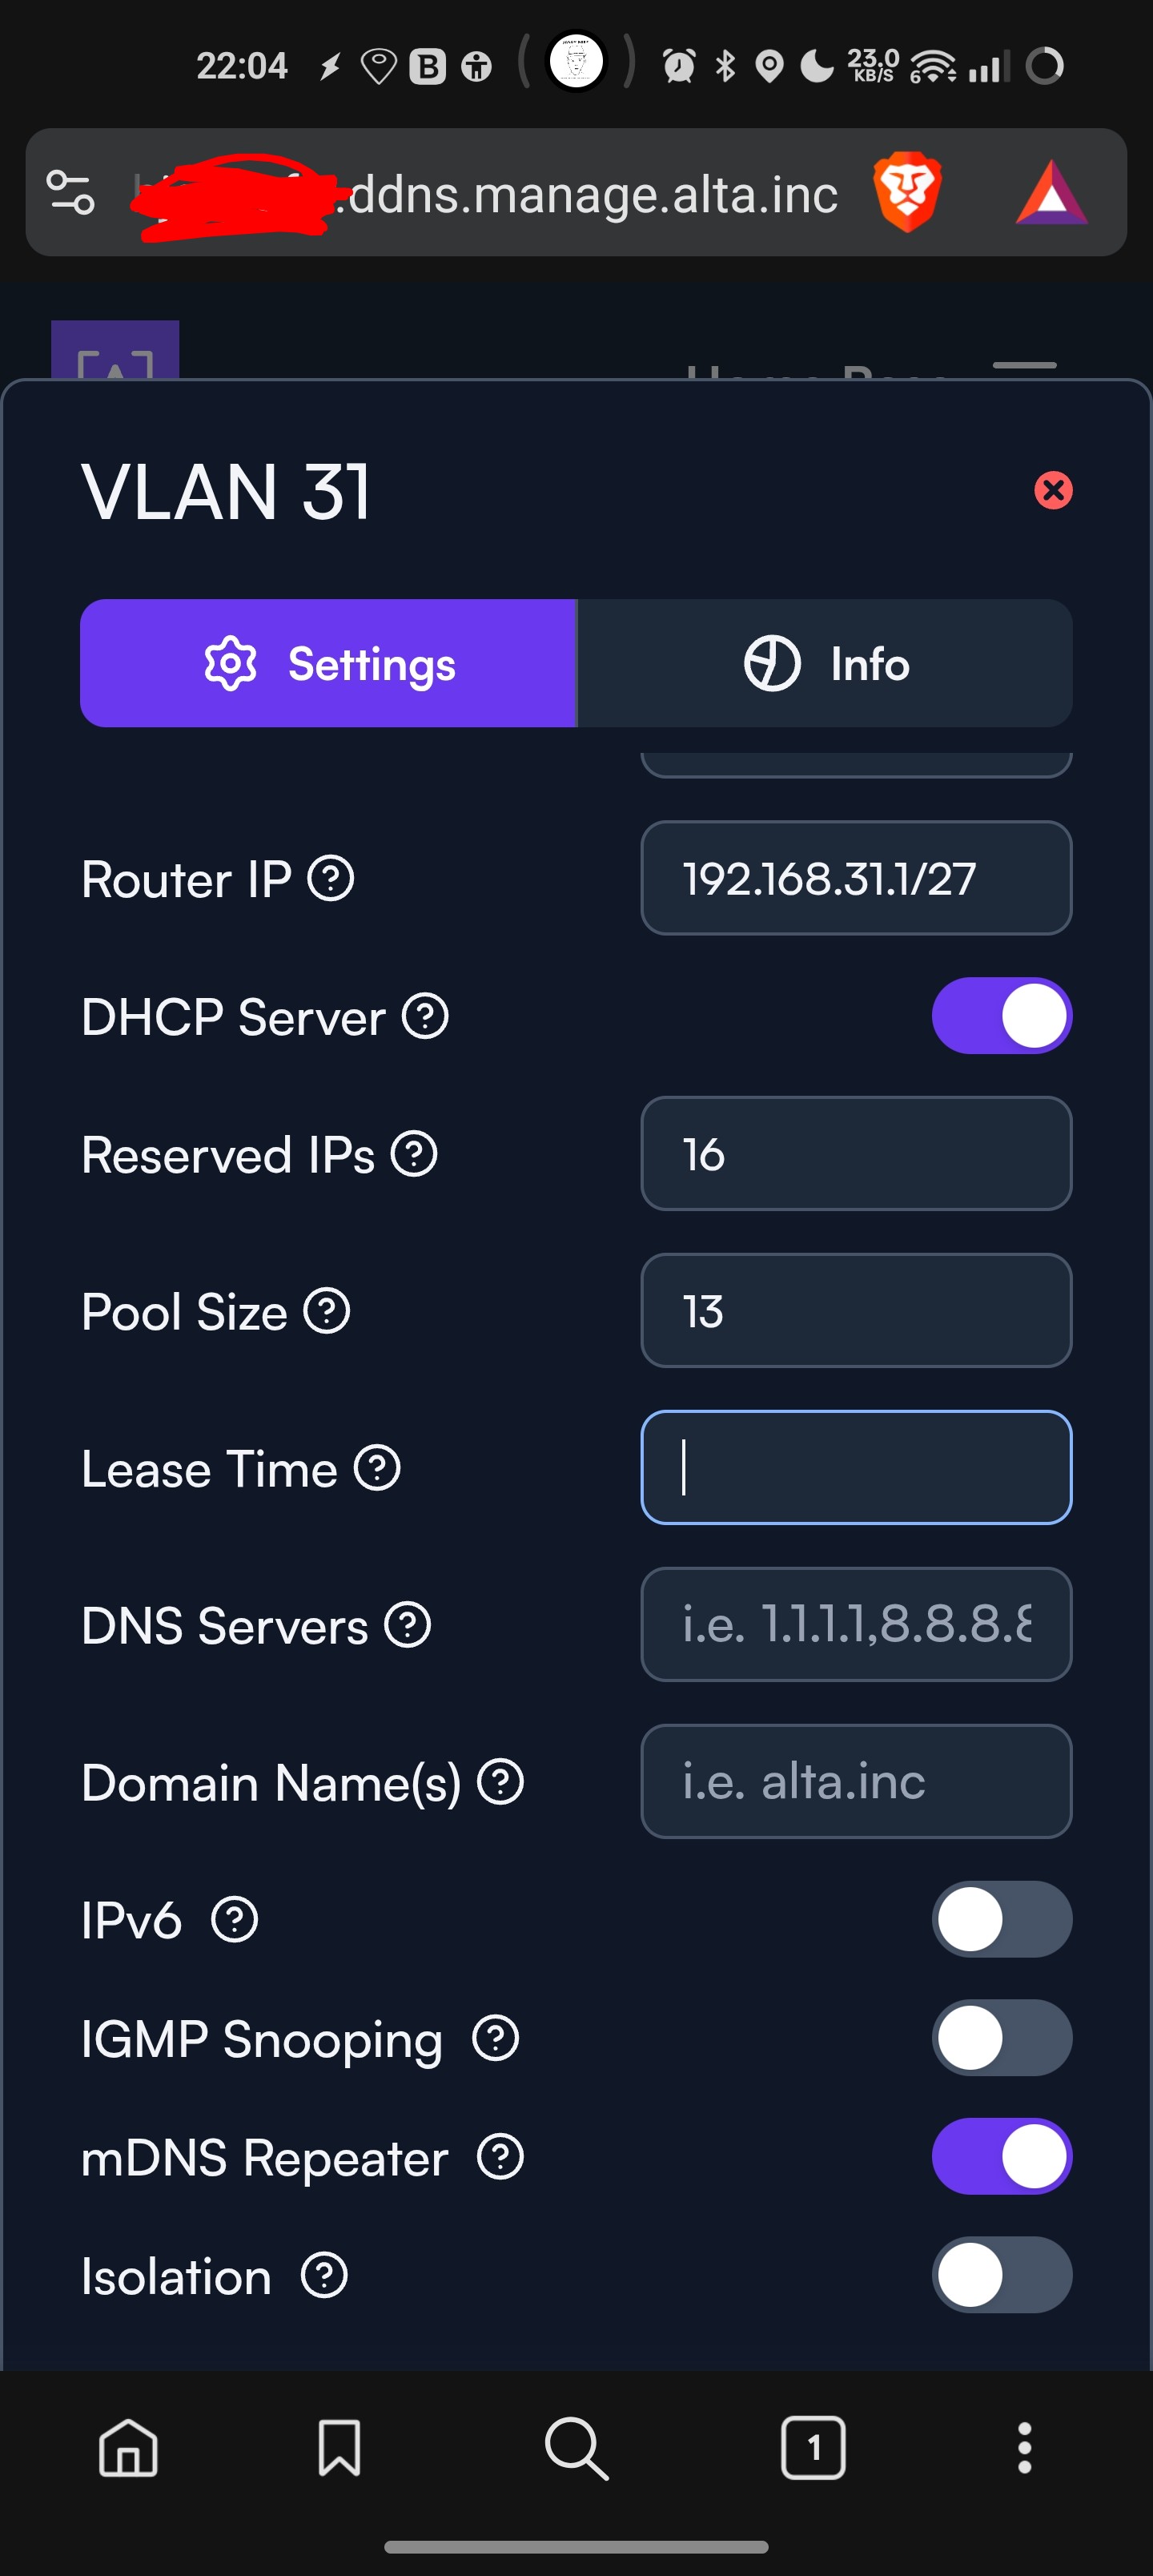Turn on IGMP Snooping switch

1001,2038
